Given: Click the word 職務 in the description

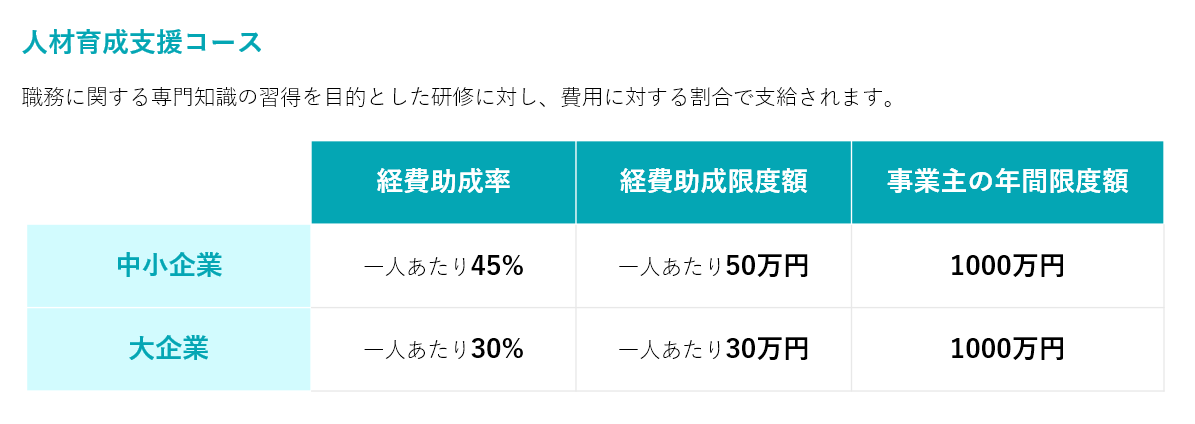Looking at the screenshot, I should click(43, 99).
